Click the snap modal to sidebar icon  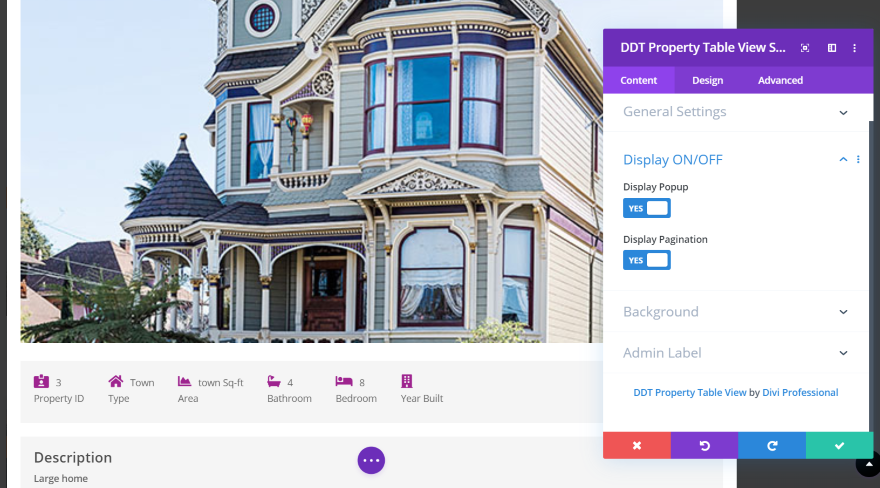832,48
